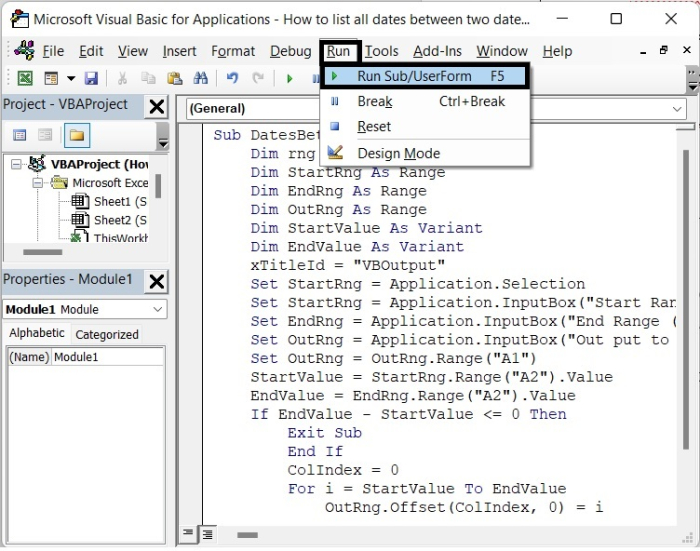
Task: Choose Break from the Run menu
Action: [425, 102]
